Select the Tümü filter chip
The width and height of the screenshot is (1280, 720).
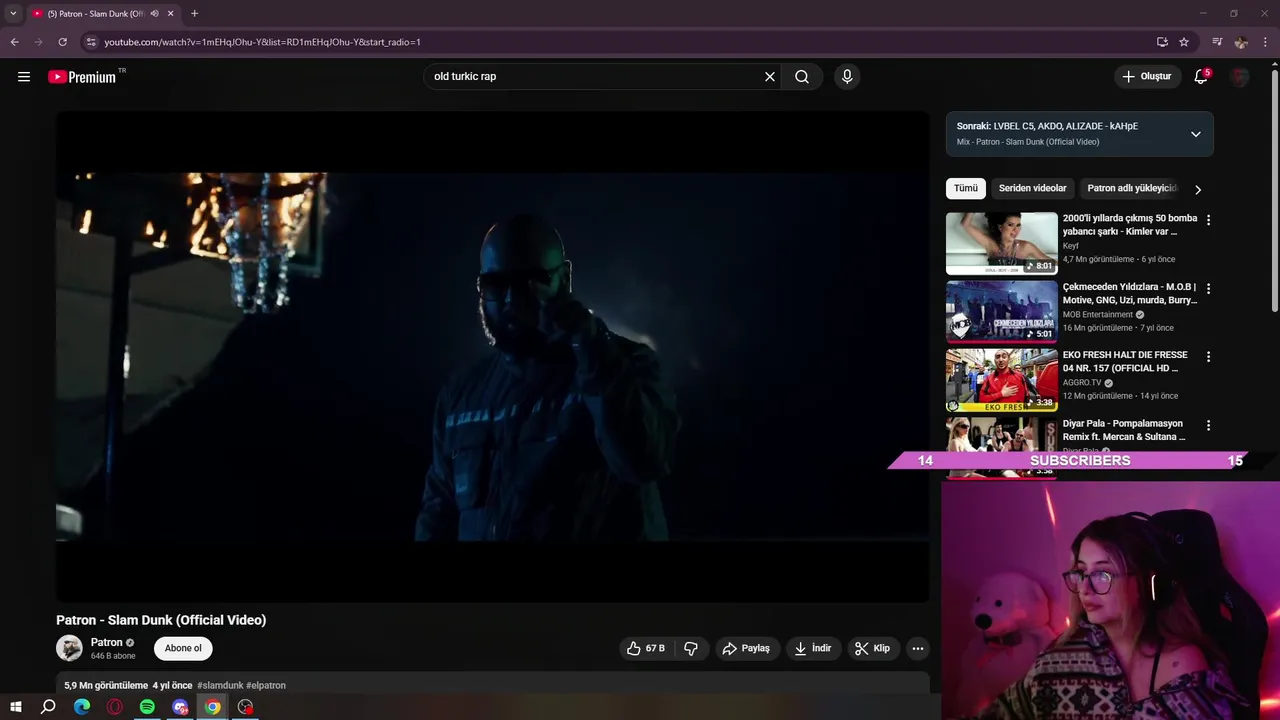966,188
